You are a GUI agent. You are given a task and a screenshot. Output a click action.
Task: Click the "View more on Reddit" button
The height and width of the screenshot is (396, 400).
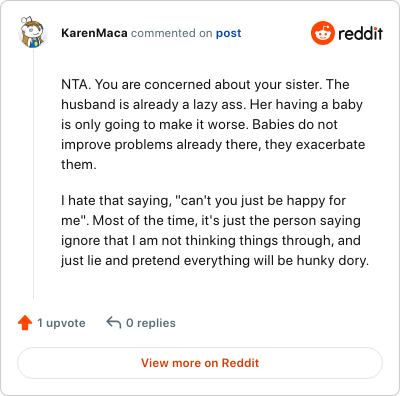pyautogui.click(x=200, y=363)
